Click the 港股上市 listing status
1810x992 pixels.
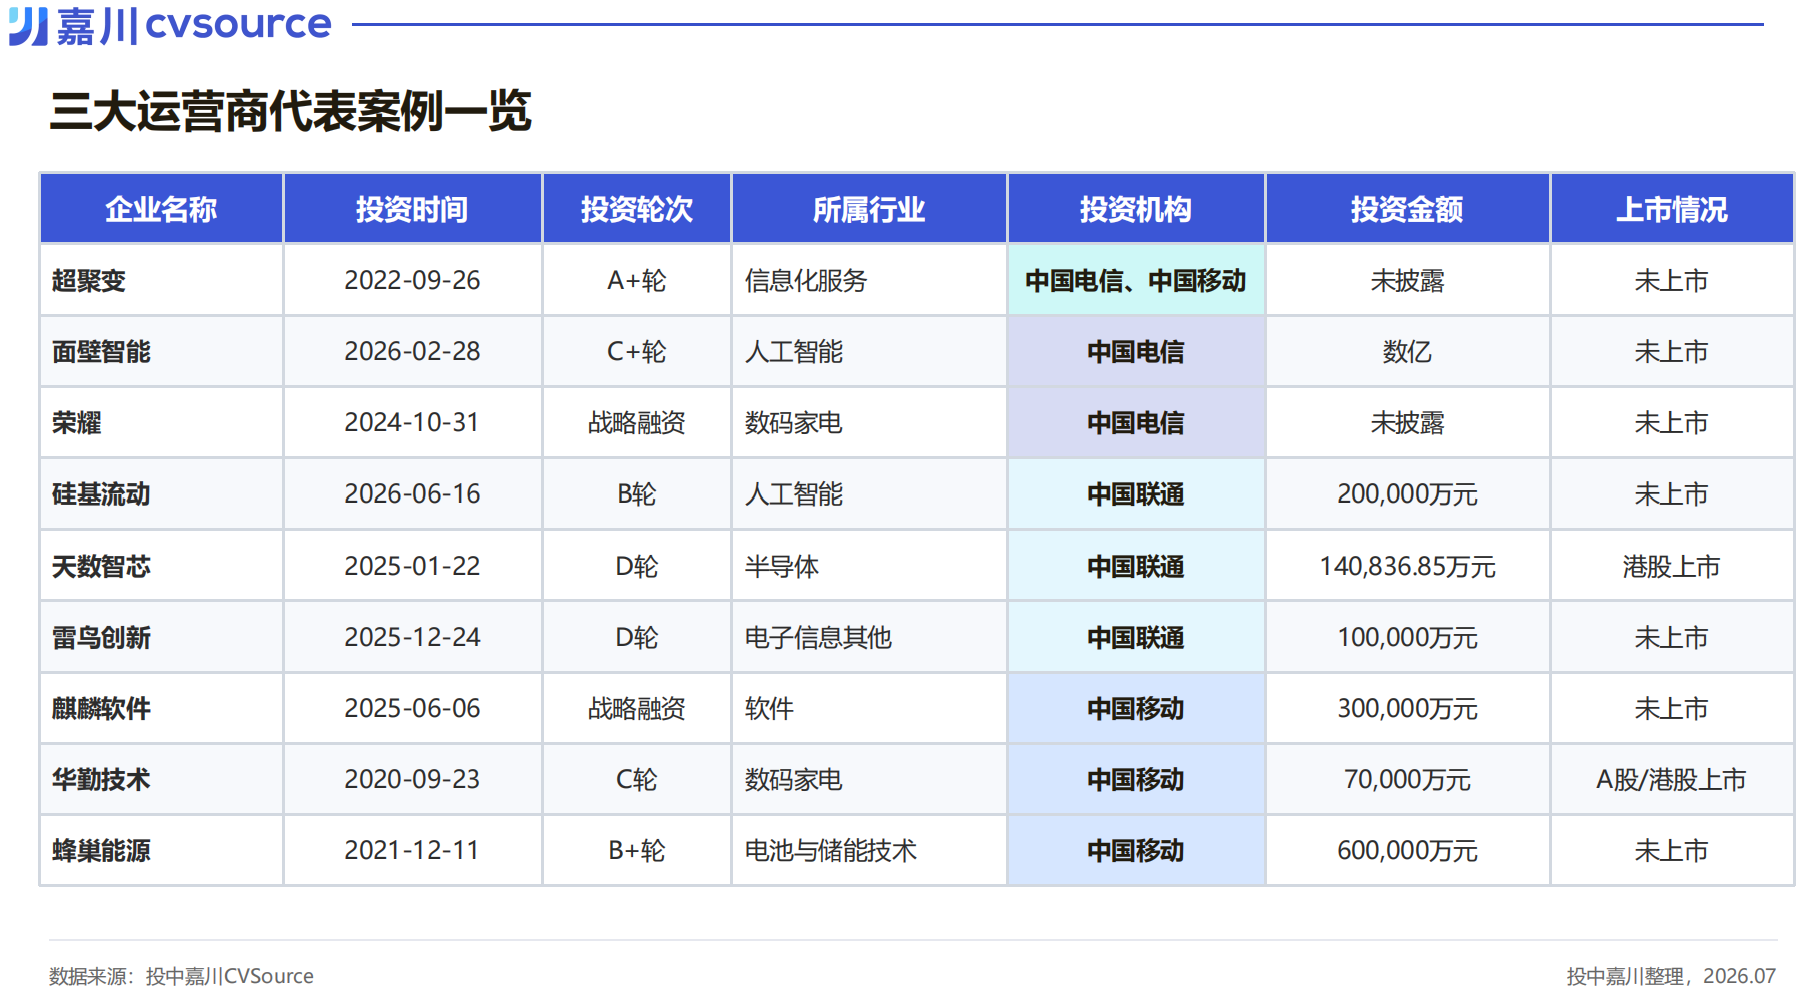pyautogui.click(x=1672, y=566)
